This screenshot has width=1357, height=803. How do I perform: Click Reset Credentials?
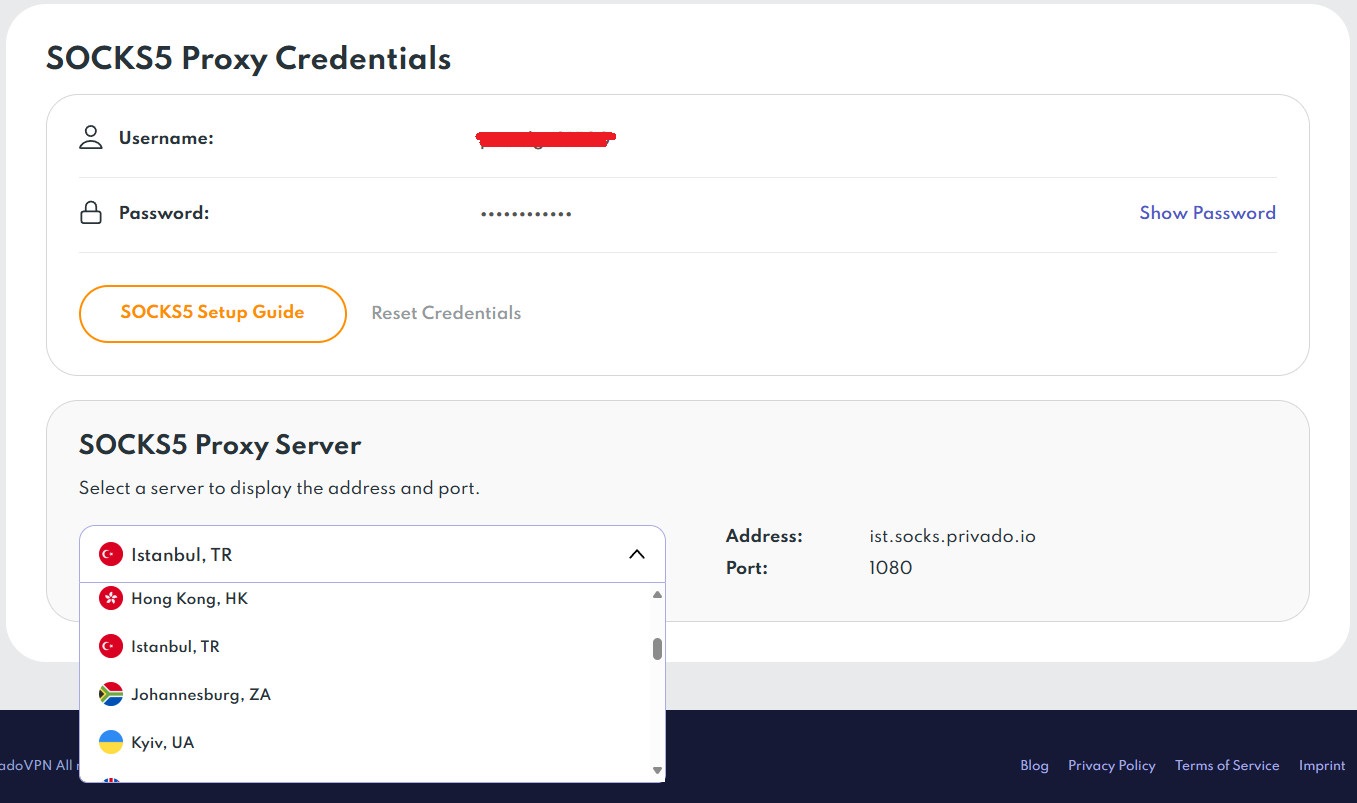coord(446,313)
